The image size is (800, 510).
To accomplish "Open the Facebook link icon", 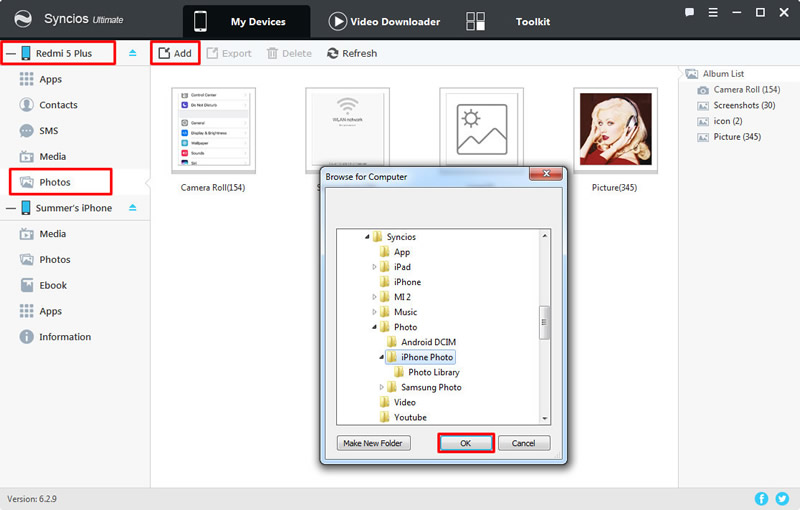I will tap(761, 498).
